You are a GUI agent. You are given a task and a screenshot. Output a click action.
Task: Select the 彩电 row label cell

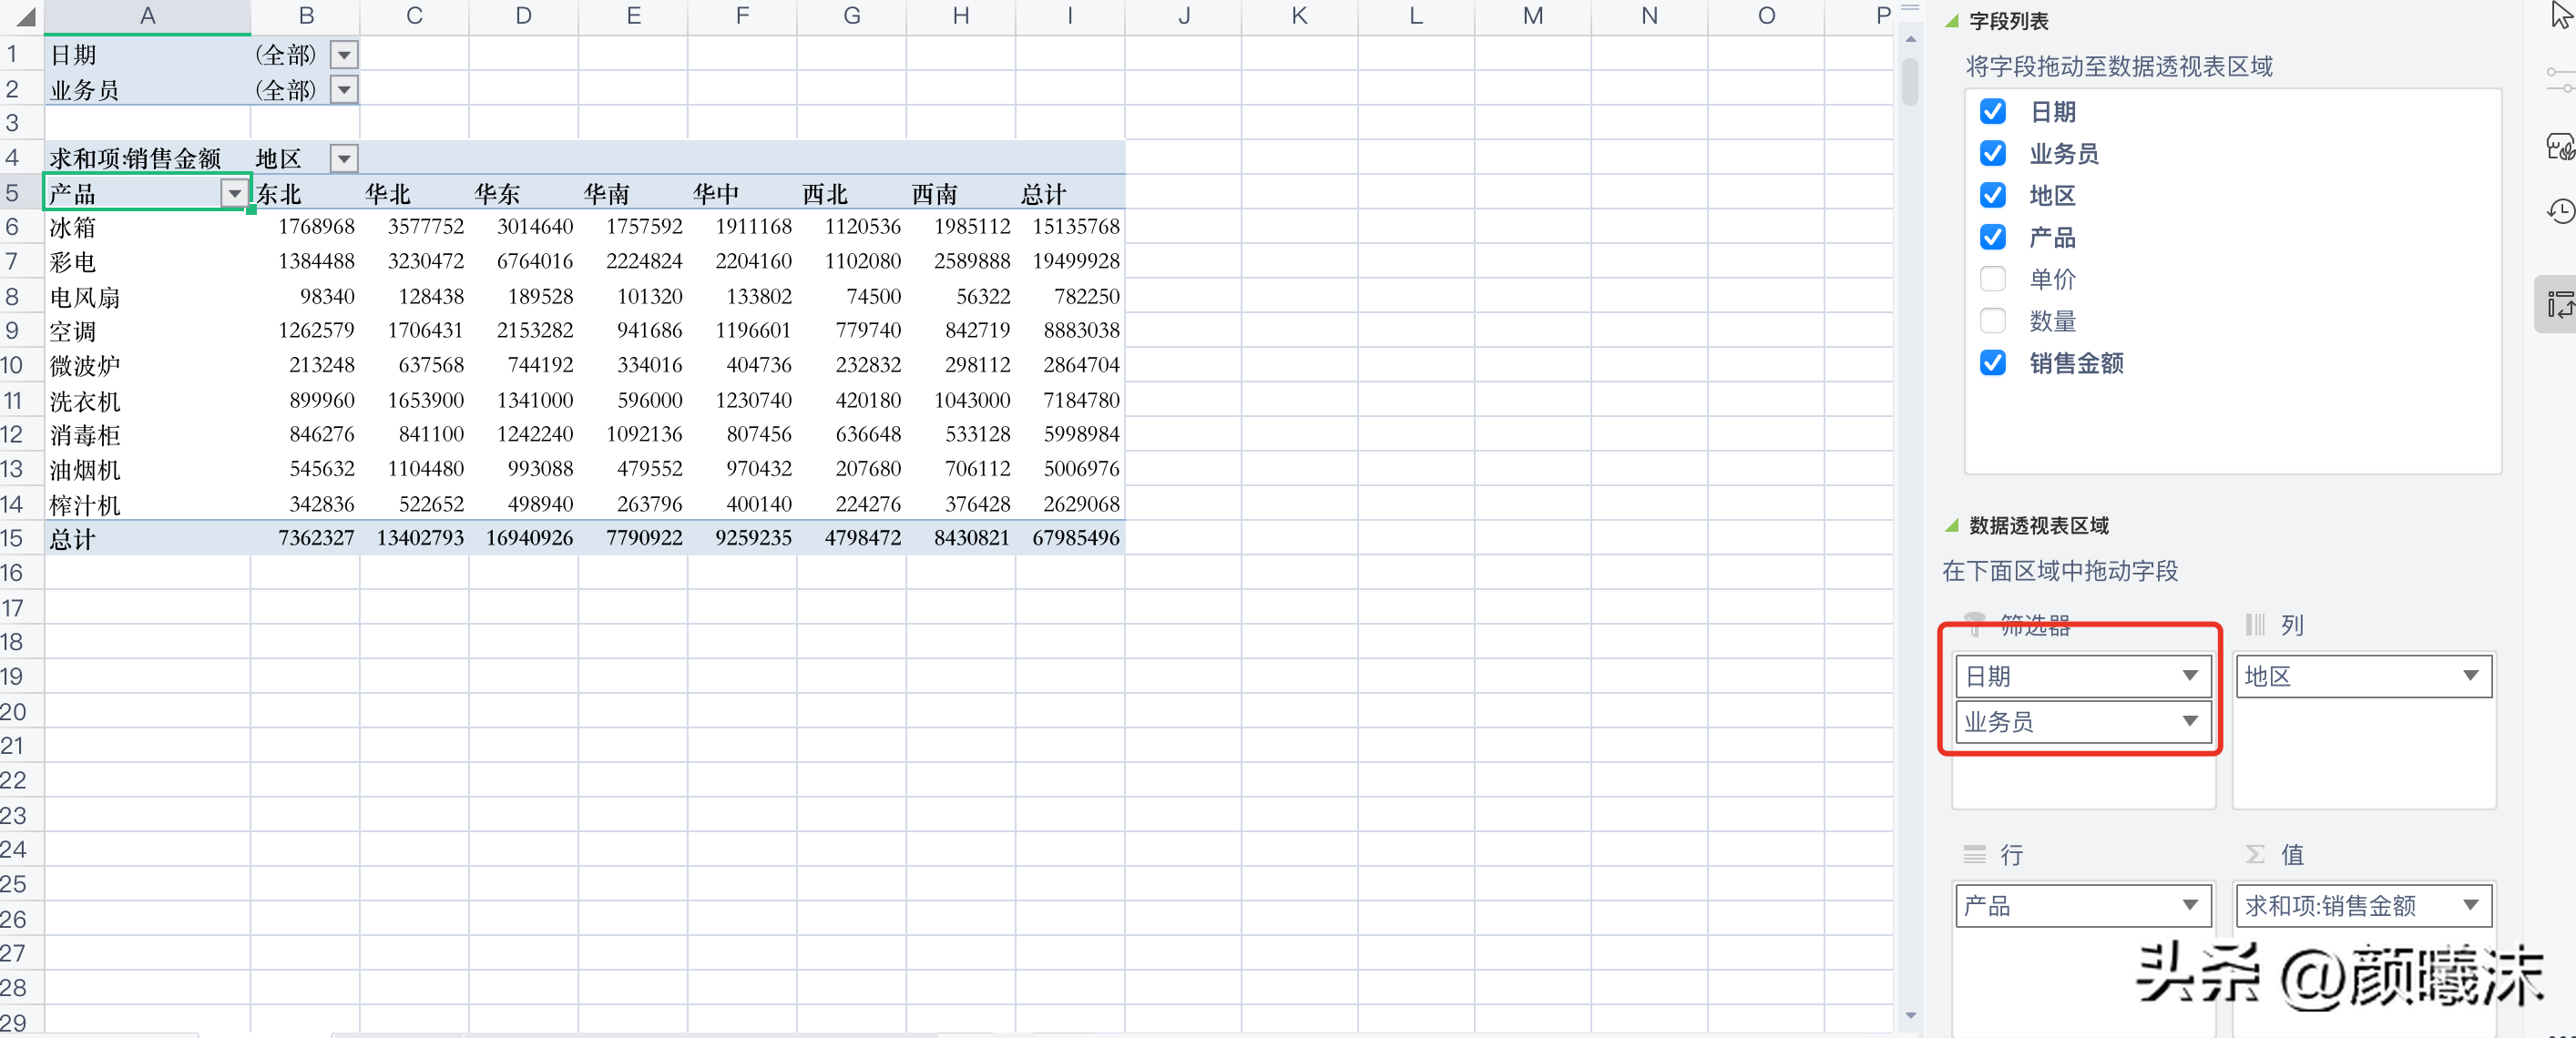pos(147,262)
